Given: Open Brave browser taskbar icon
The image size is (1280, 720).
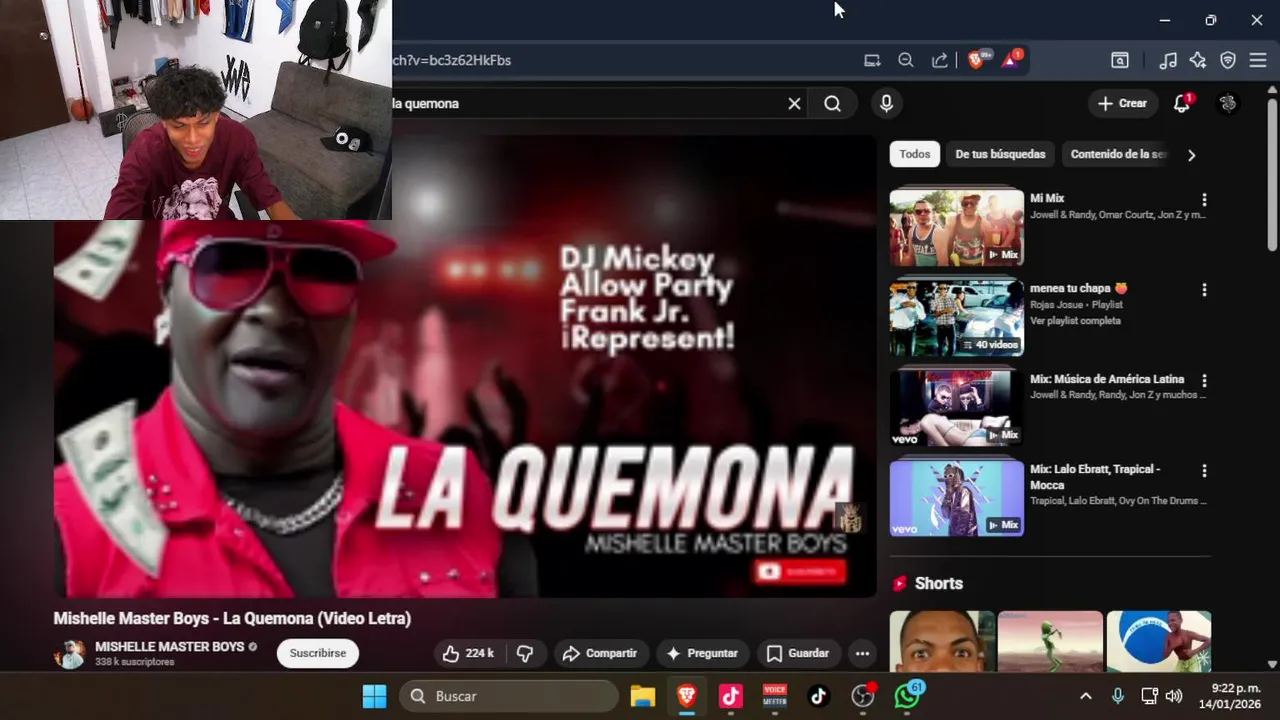Looking at the screenshot, I should pyautogui.click(x=687, y=696).
